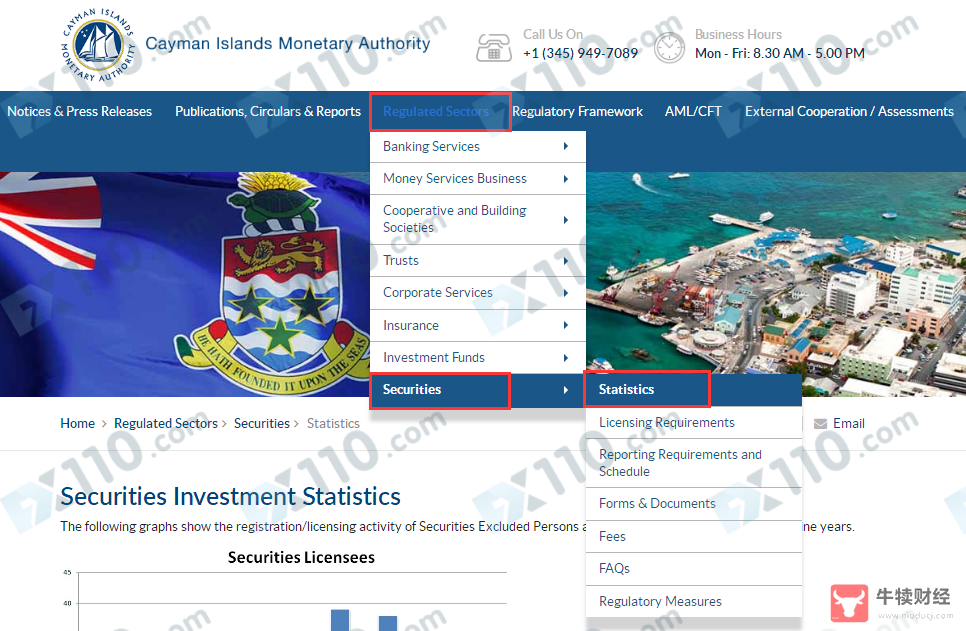Screen dimensions: 966x631
Task: Click phone number +1 (345) 949-7089
Action: point(580,53)
